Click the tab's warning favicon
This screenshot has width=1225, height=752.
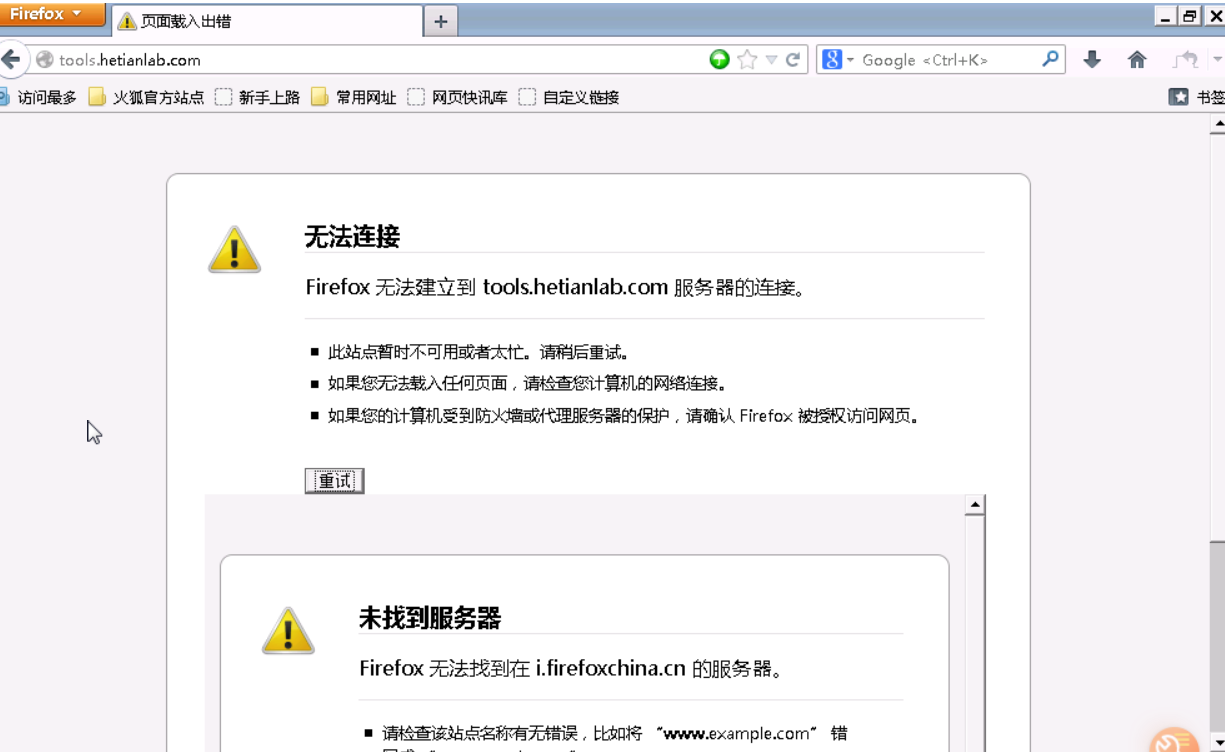coord(127,21)
